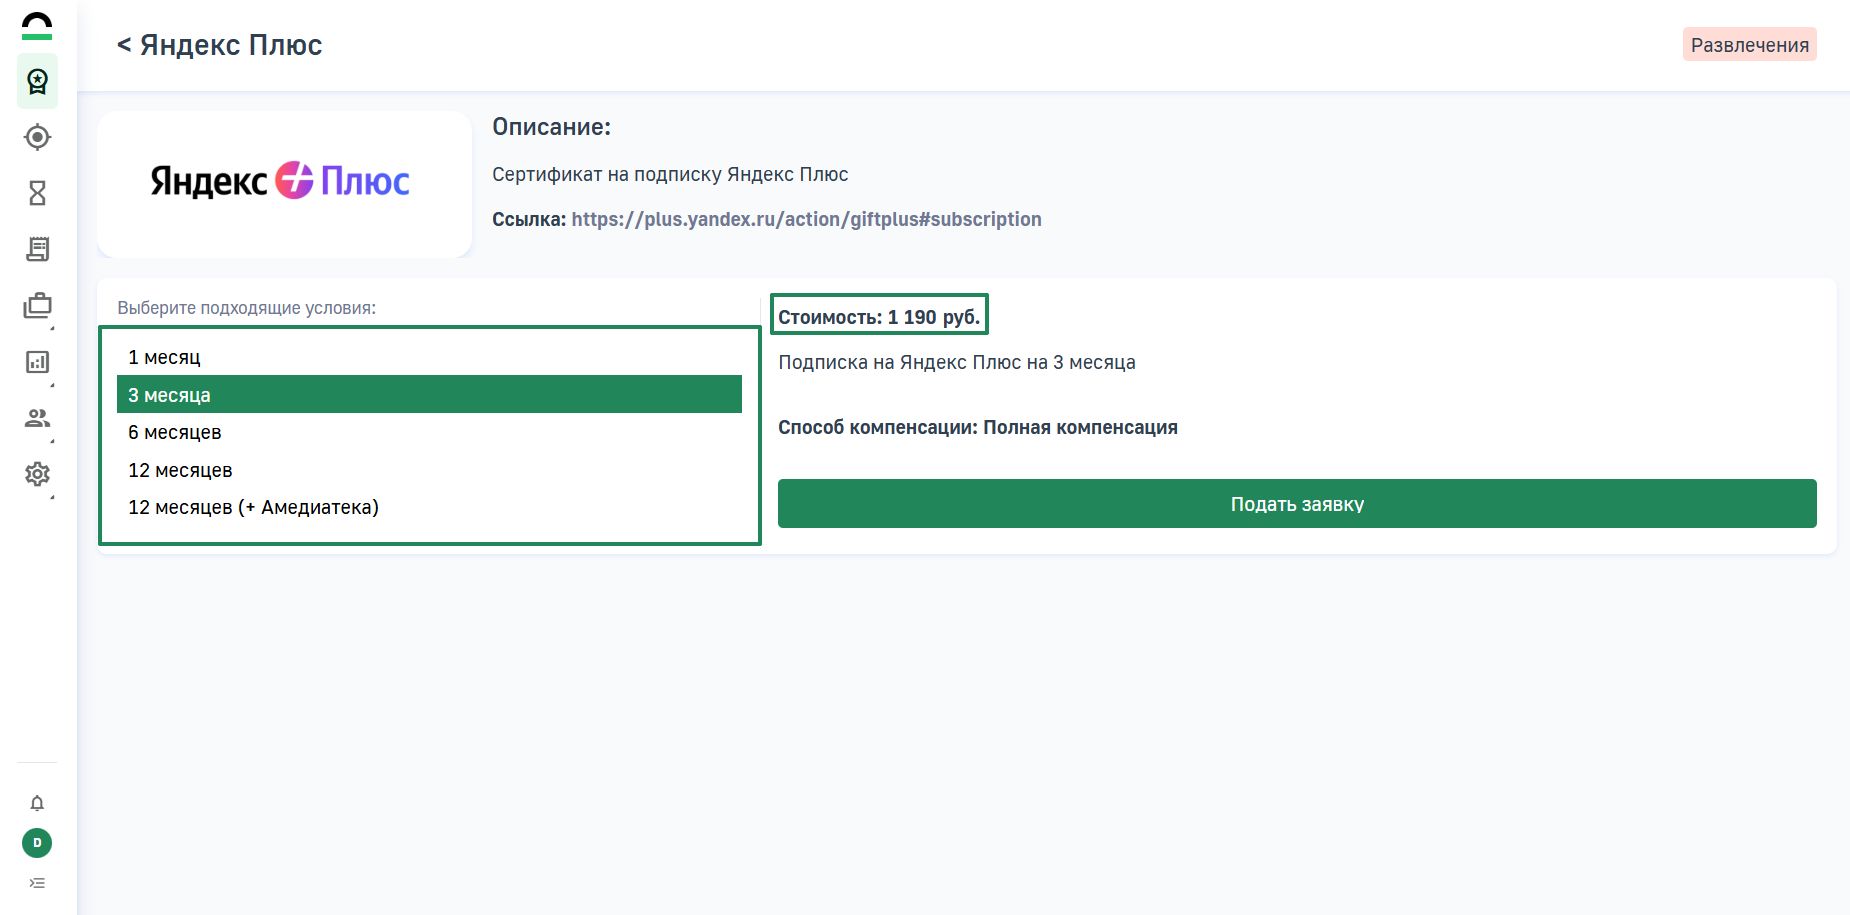Expand the briefcase menu in sidebar
The width and height of the screenshot is (1850, 915).
click(37, 306)
